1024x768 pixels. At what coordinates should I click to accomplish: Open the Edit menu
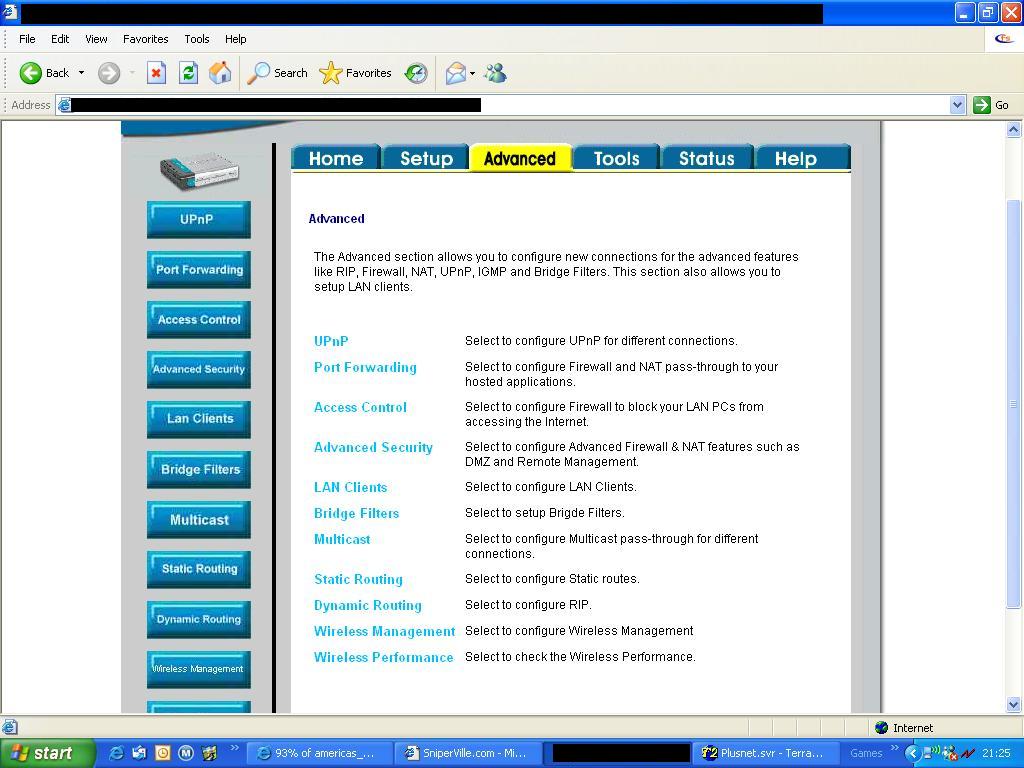coord(60,39)
